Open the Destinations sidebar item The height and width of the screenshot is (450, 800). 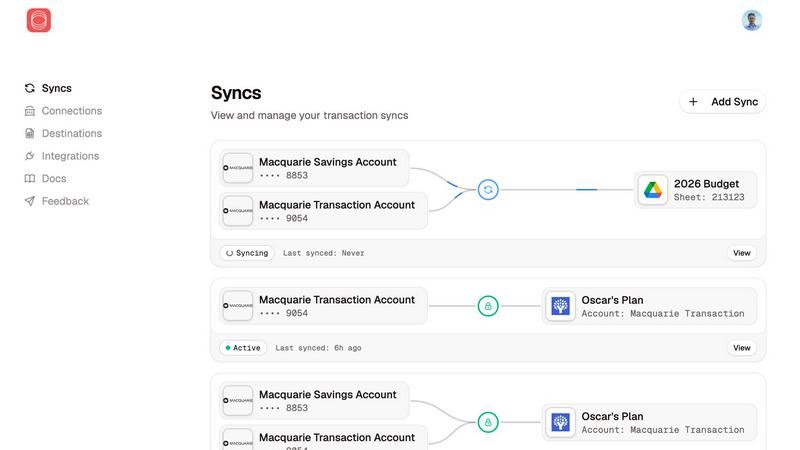click(x=71, y=133)
